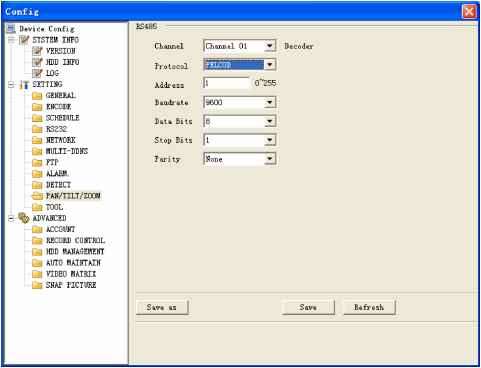Select the SCHEDULE tree label
Image resolution: width=481 pixels, height=368 pixels.
tap(63, 118)
